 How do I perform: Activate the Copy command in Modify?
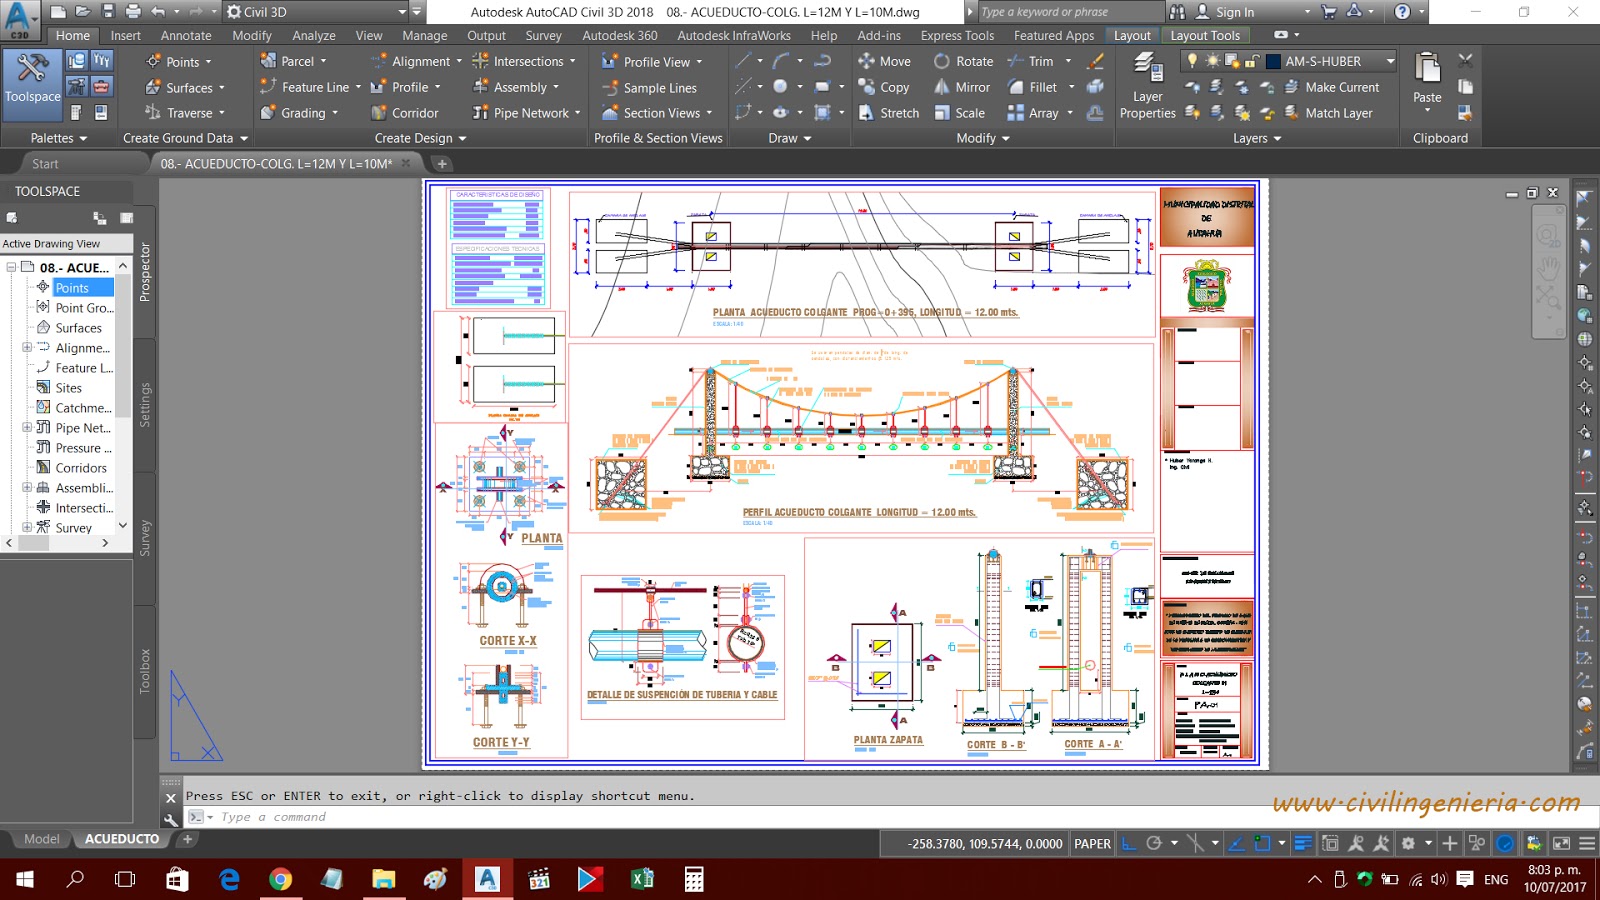click(x=884, y=87)
